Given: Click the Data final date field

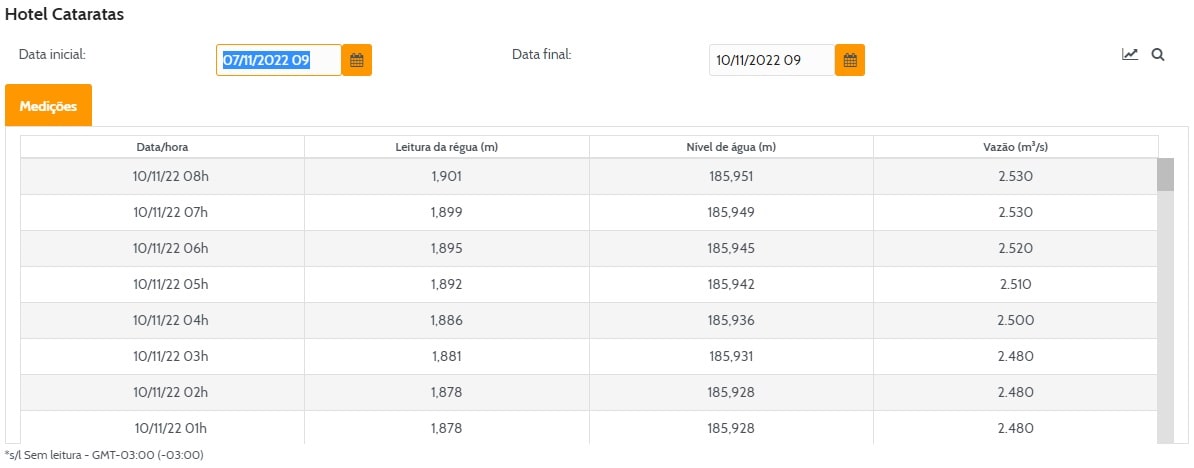Looking at the screenshot, I should (x=771, y=60).
